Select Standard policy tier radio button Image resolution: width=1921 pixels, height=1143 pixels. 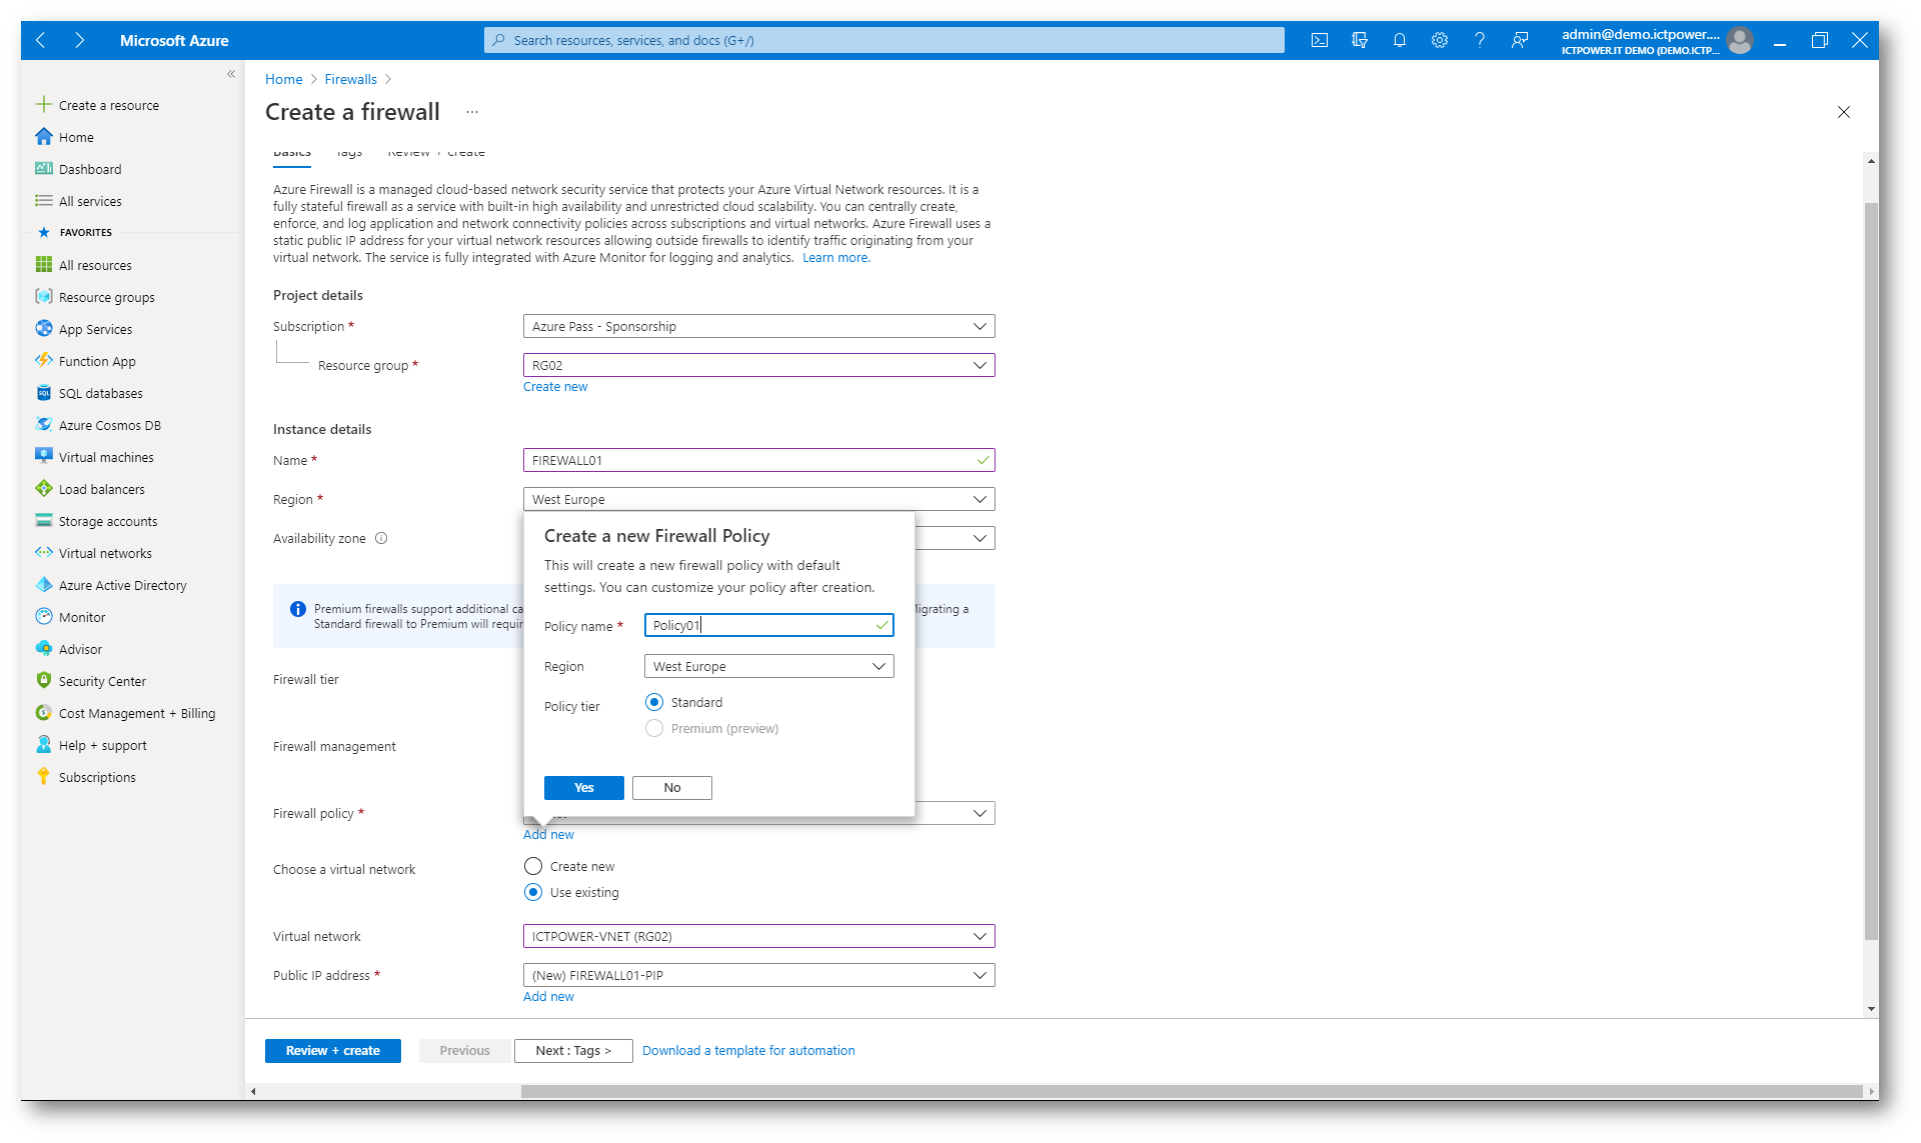tap(654, 703)
